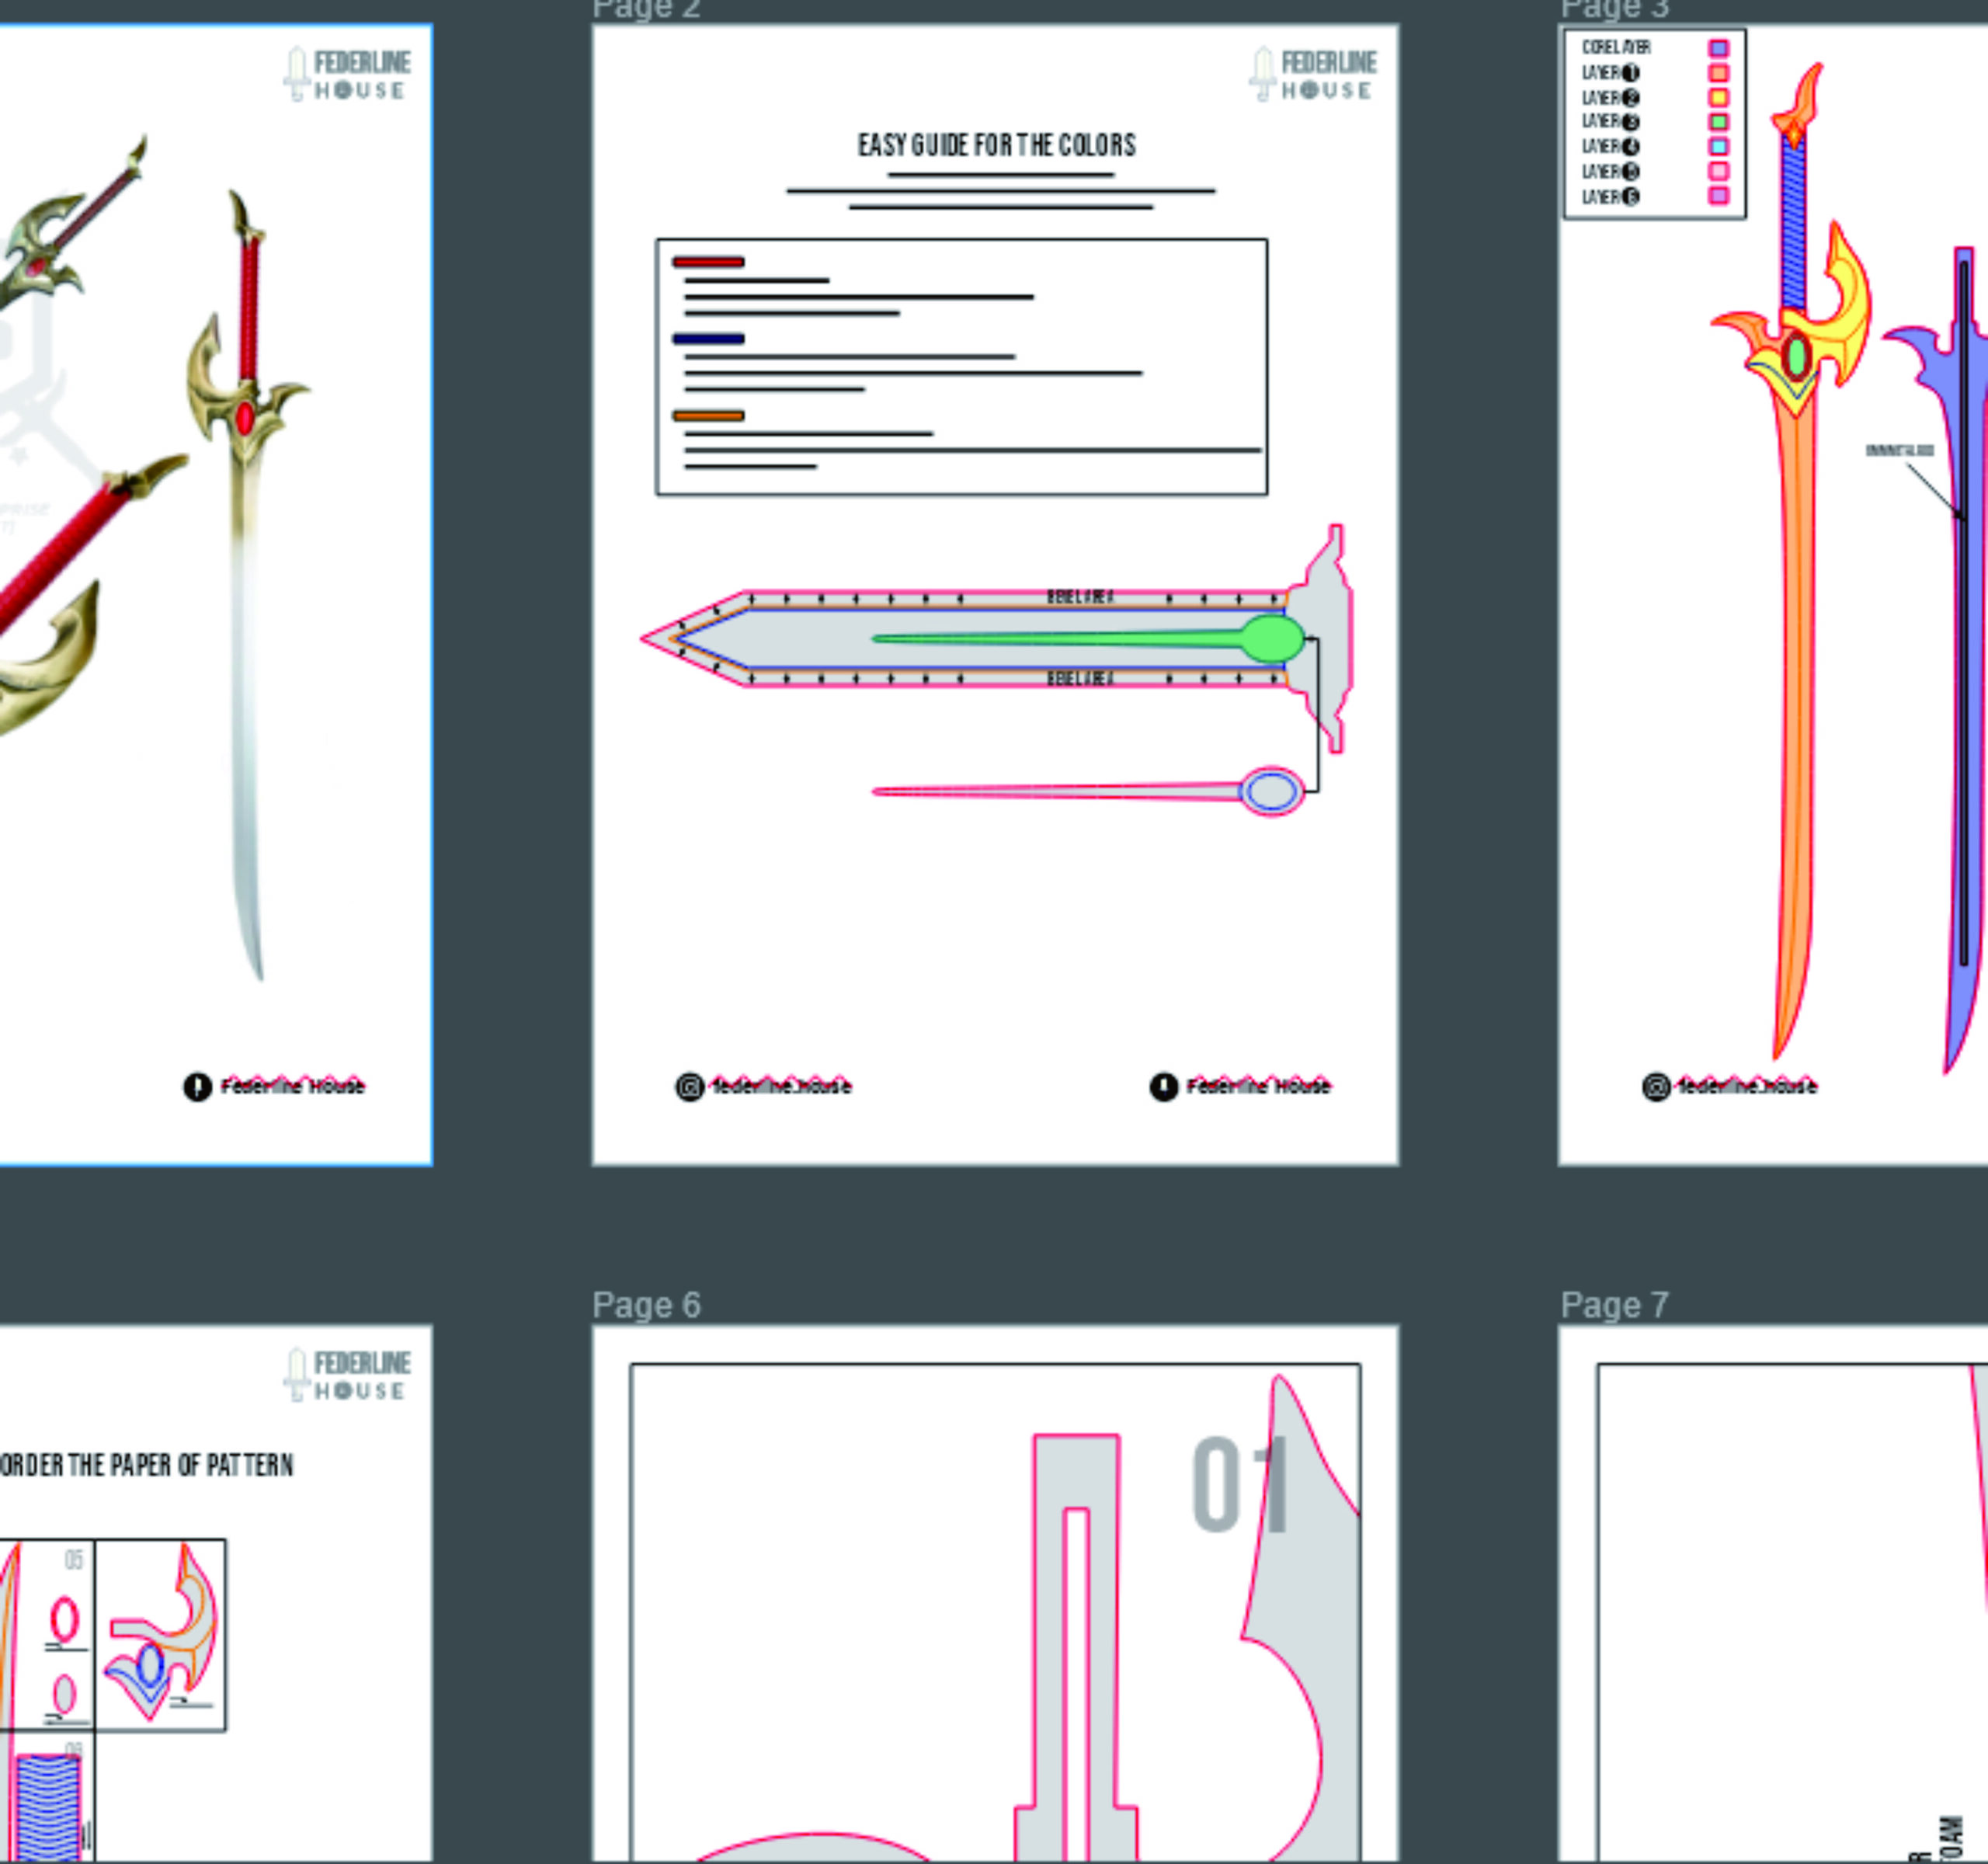1988x1864 pixels.
Task: Click the green gem shape on Page 2
Action: tap(1271, 638)
